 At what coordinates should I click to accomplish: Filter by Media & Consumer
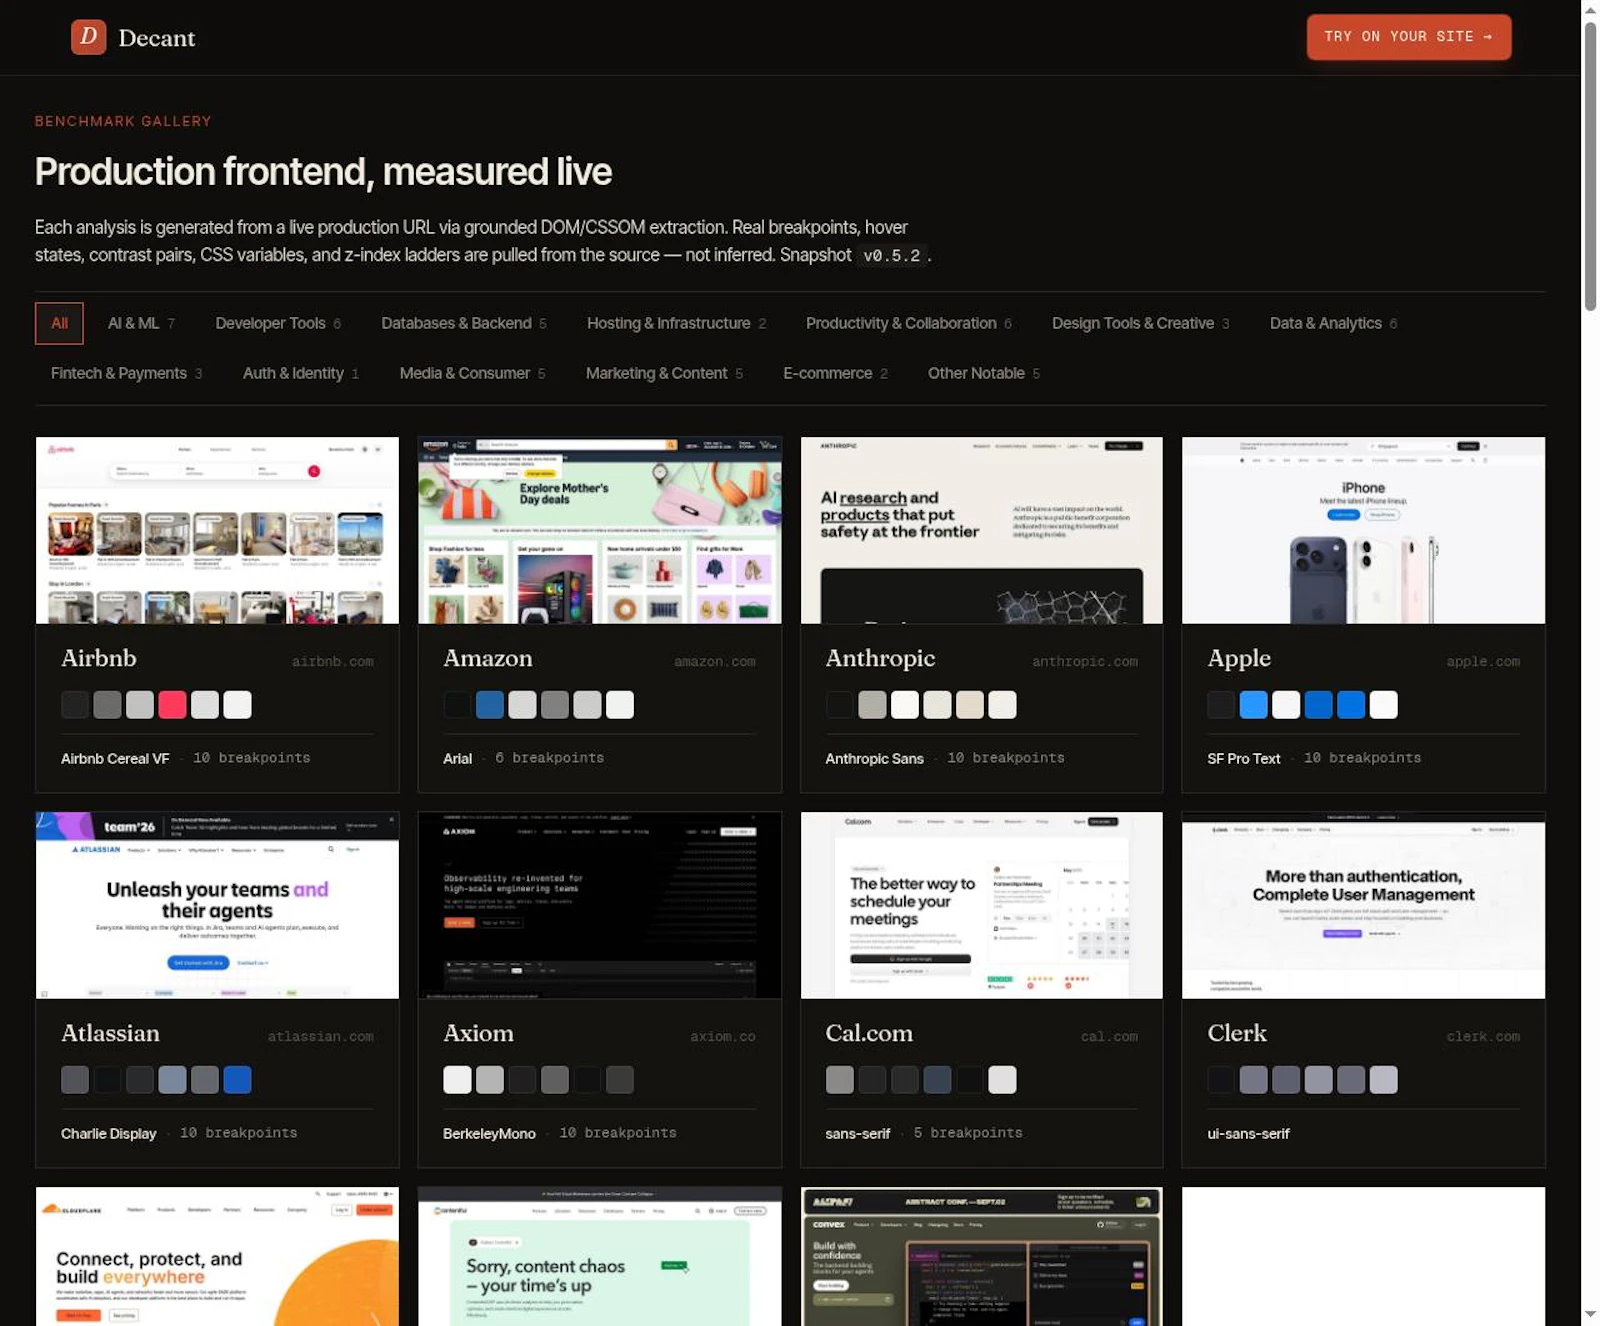point(472,373)
